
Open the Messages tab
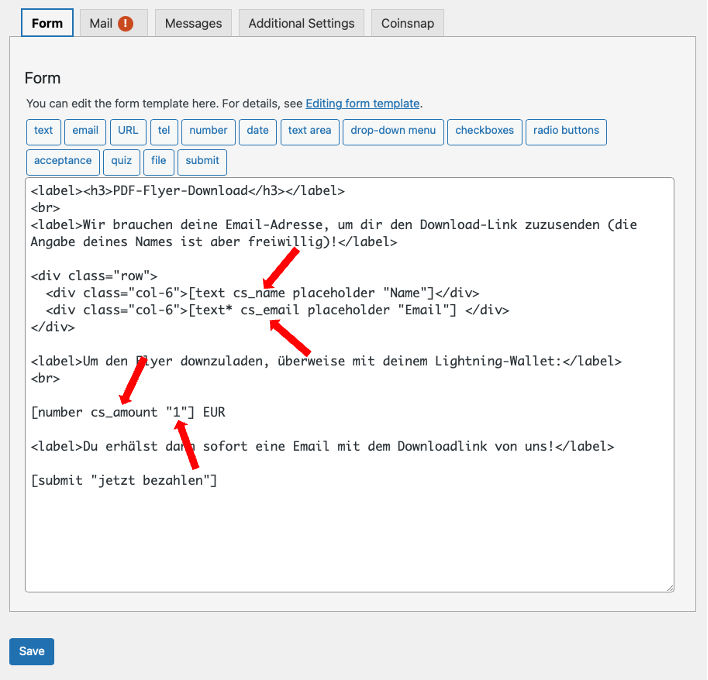pyautogui.click(x=193, y=23)
